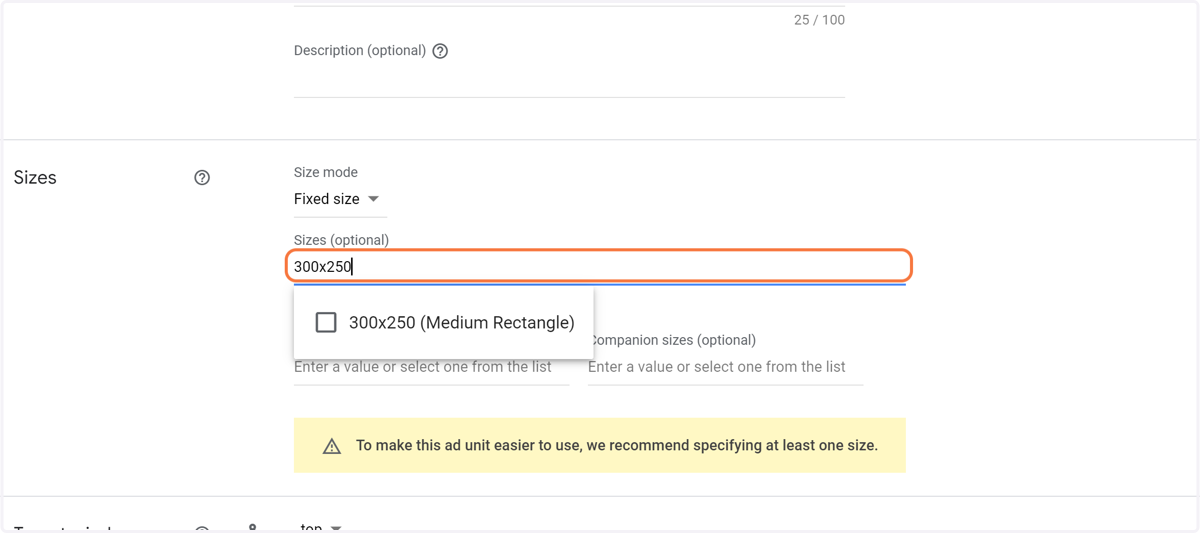Click the Description text field

point(569,81)
